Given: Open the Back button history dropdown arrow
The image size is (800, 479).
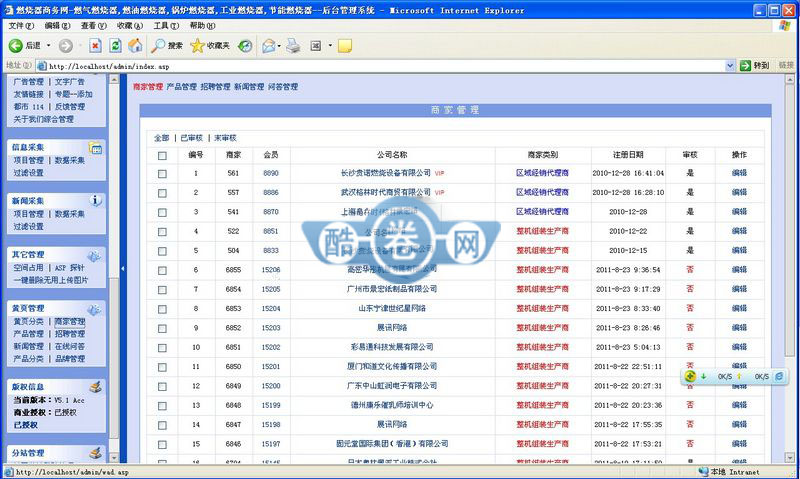Looking at the screenshot, I should (48, 46).
